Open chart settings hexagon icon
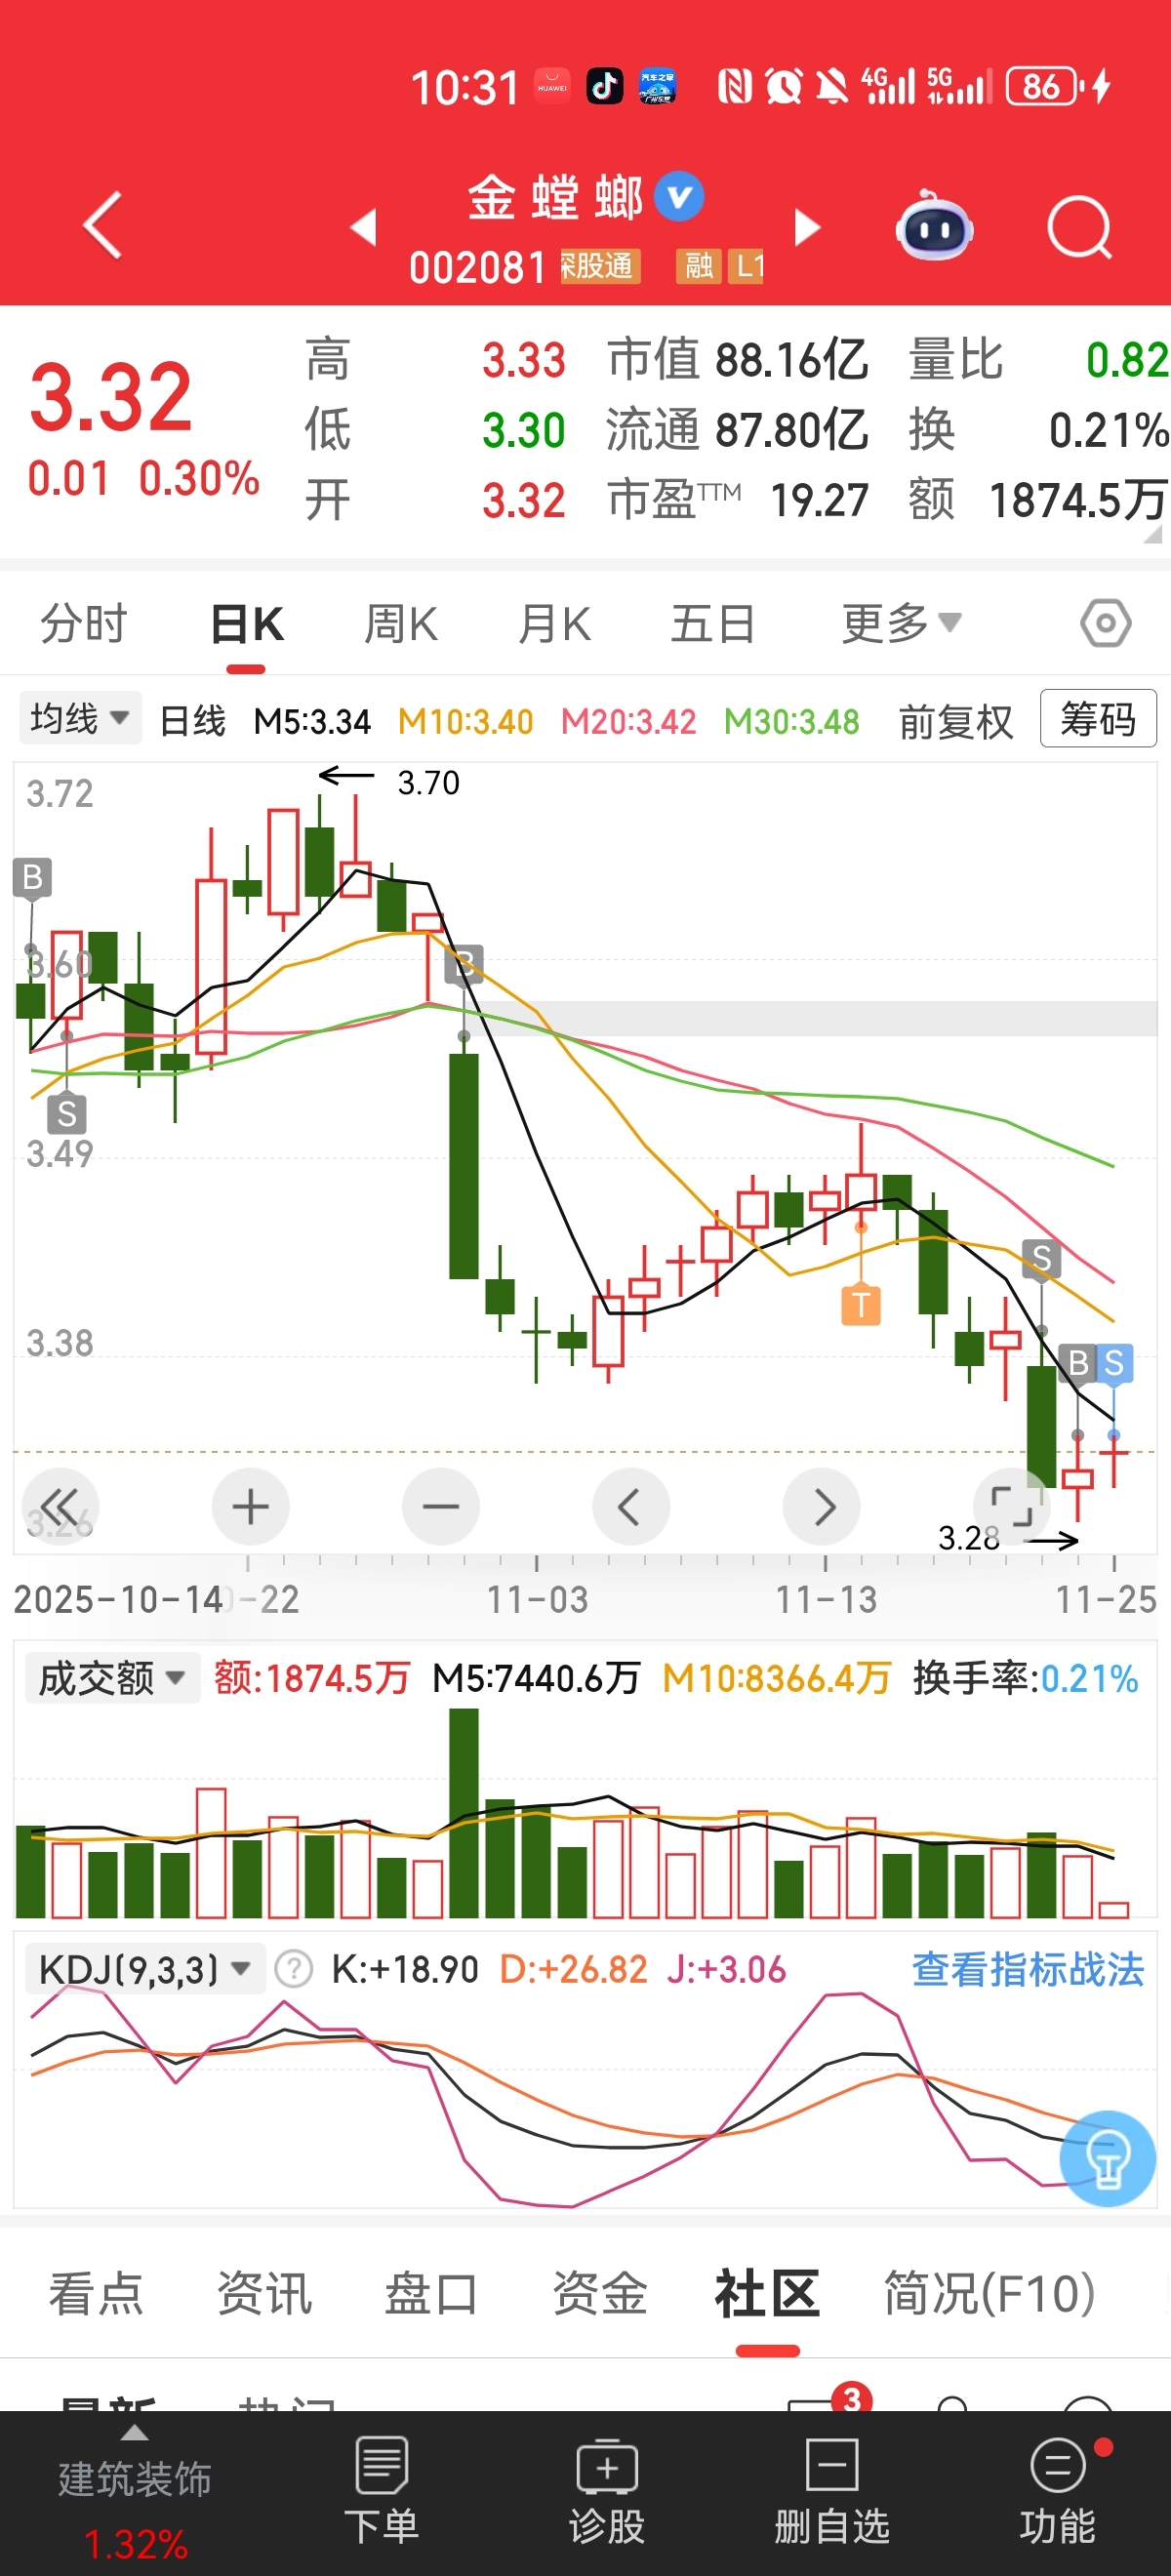Viewport: 1171px width, 2576px height. [x=1105, y=624]
